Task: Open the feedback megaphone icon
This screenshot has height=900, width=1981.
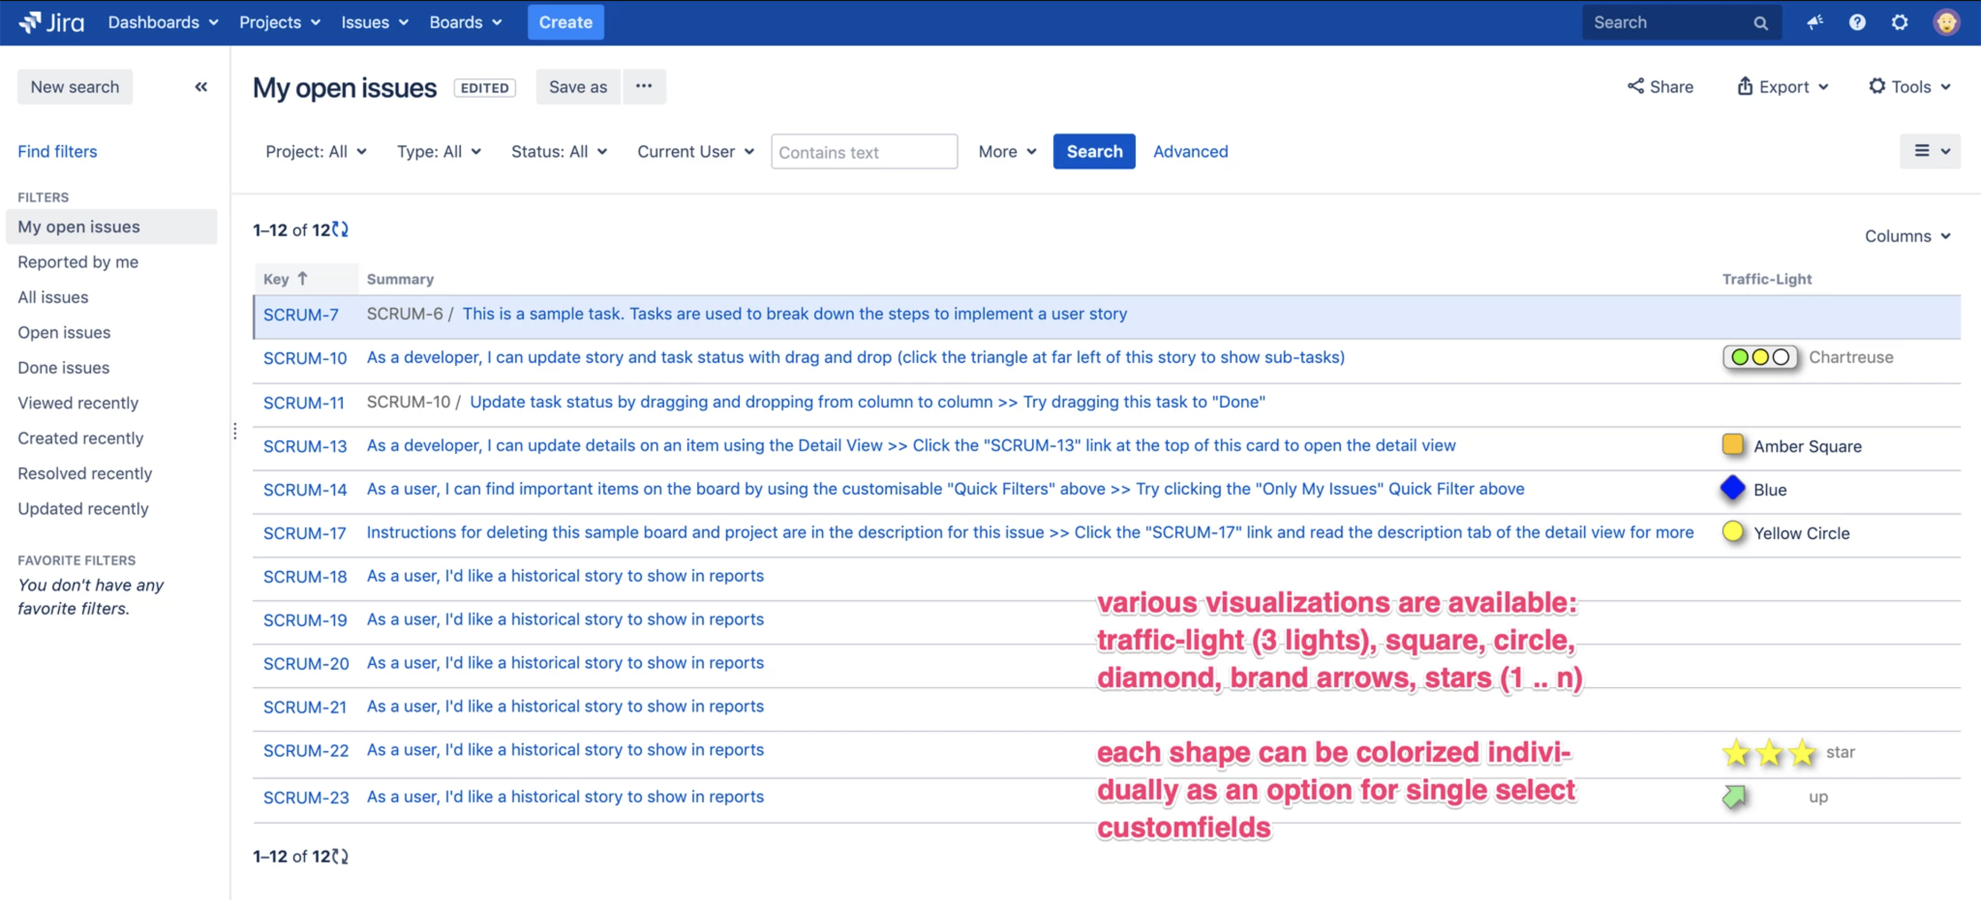Action: pos(1814,22)
